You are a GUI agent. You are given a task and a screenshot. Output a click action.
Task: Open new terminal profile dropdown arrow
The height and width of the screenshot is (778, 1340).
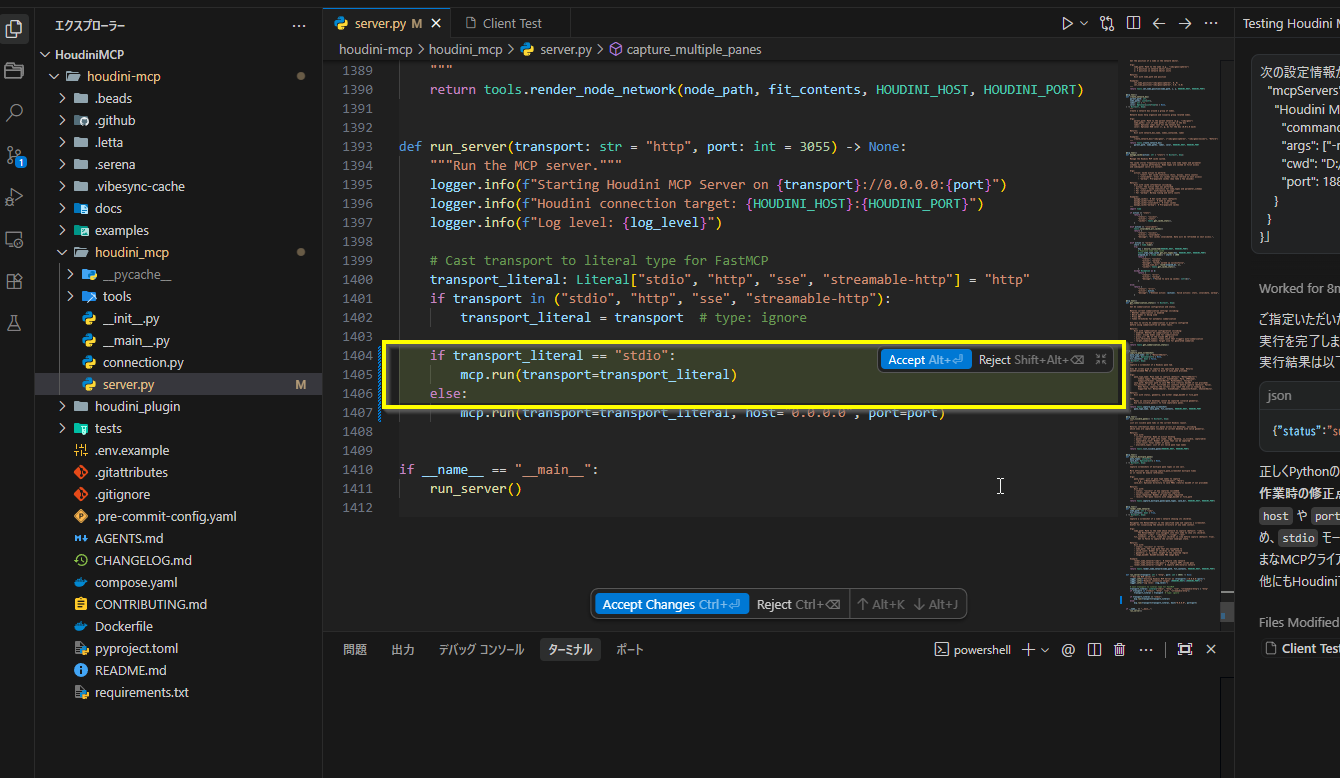pyautogui.click(x=1045, y=650)
